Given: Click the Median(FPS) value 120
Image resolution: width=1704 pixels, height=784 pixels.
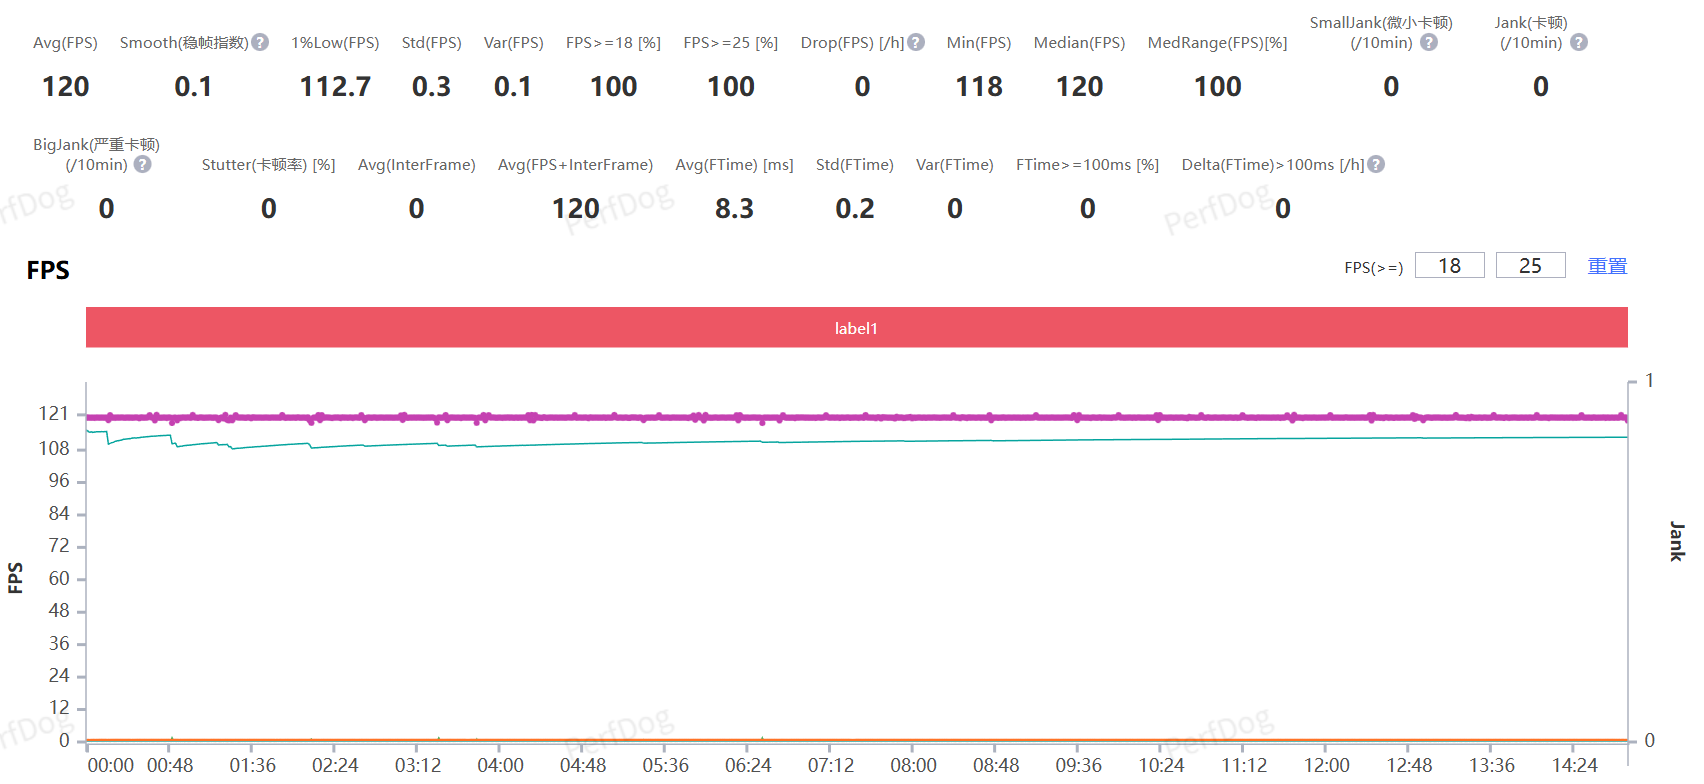Looking at the screenshot, I should [1080, 87].
